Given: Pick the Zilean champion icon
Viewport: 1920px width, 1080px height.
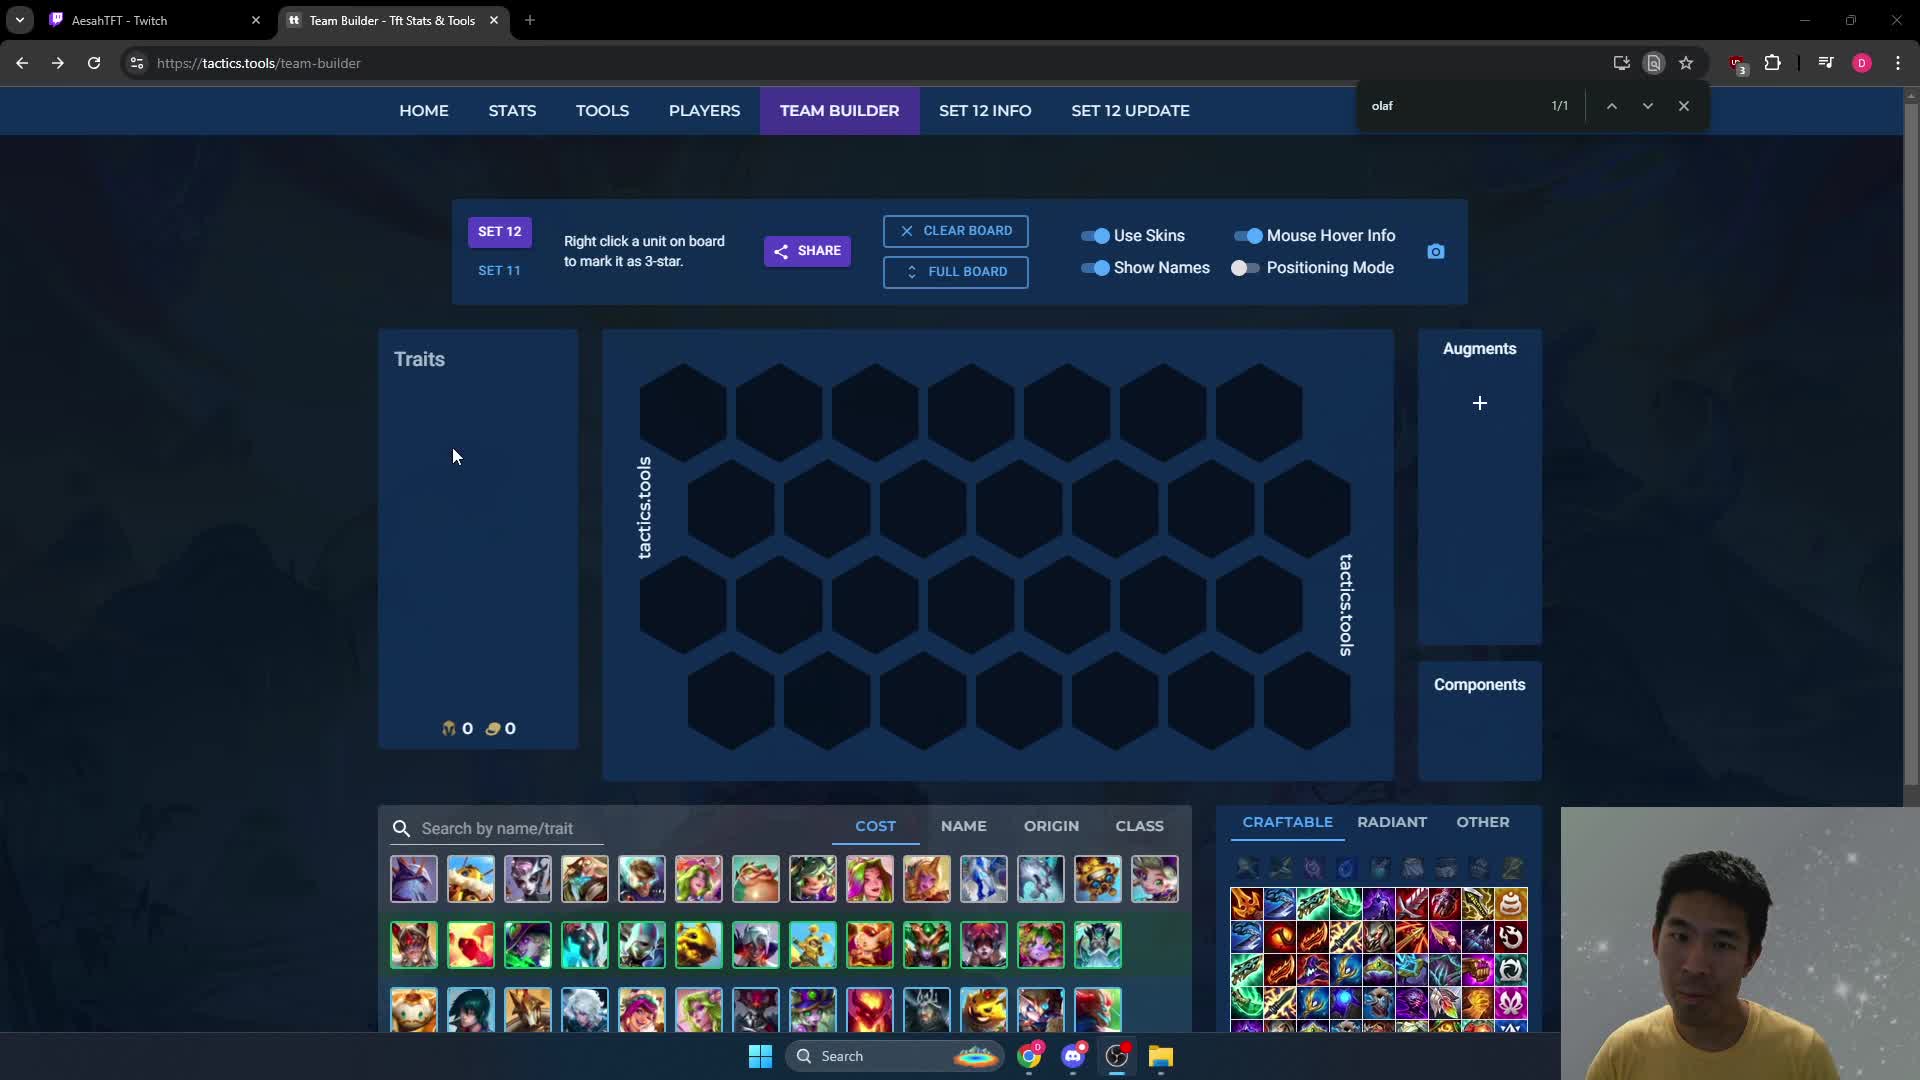Looking at the screenshot, I should point(1098,945).
